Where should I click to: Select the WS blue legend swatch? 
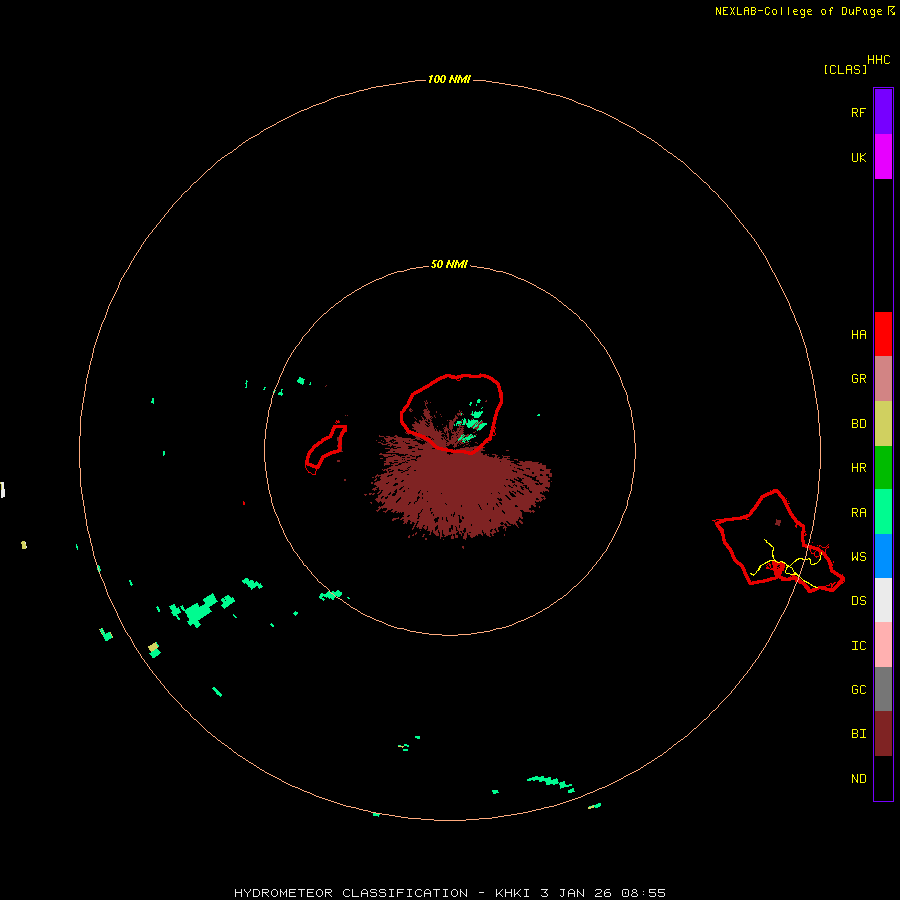tap(883, 556)
